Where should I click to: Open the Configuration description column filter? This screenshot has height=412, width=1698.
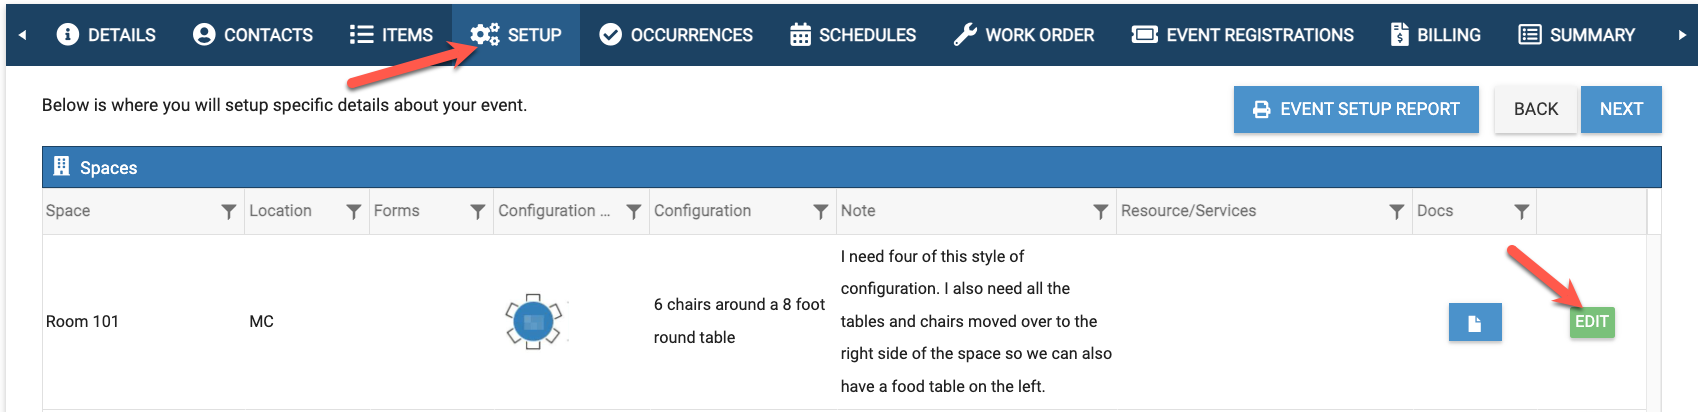(x=820, y=211)
